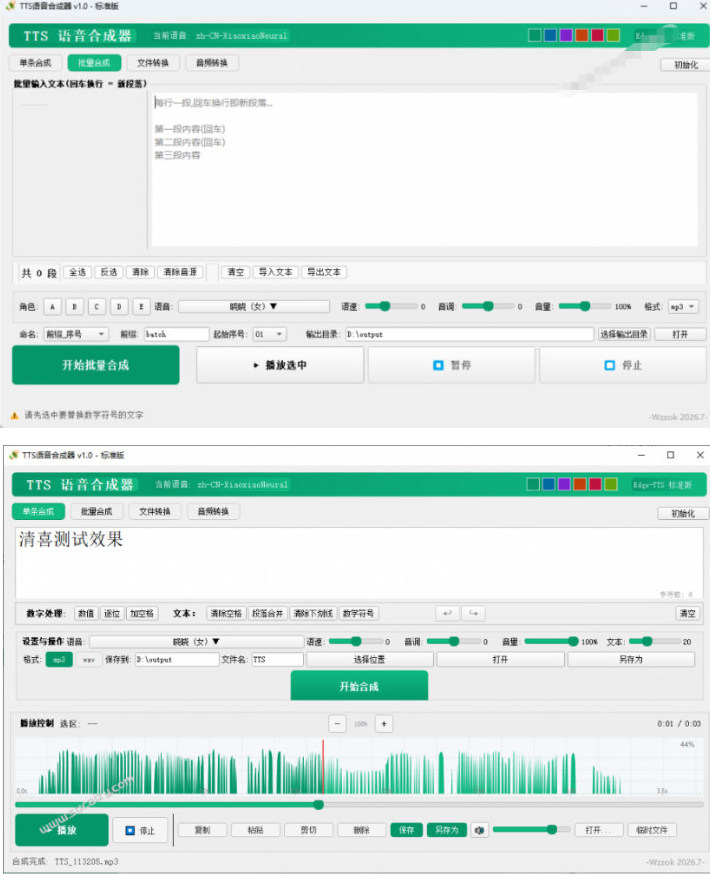This screenshot has width=710, height=876.
Task: Click the green 开始批量合成 button
Action: point(96,365)
